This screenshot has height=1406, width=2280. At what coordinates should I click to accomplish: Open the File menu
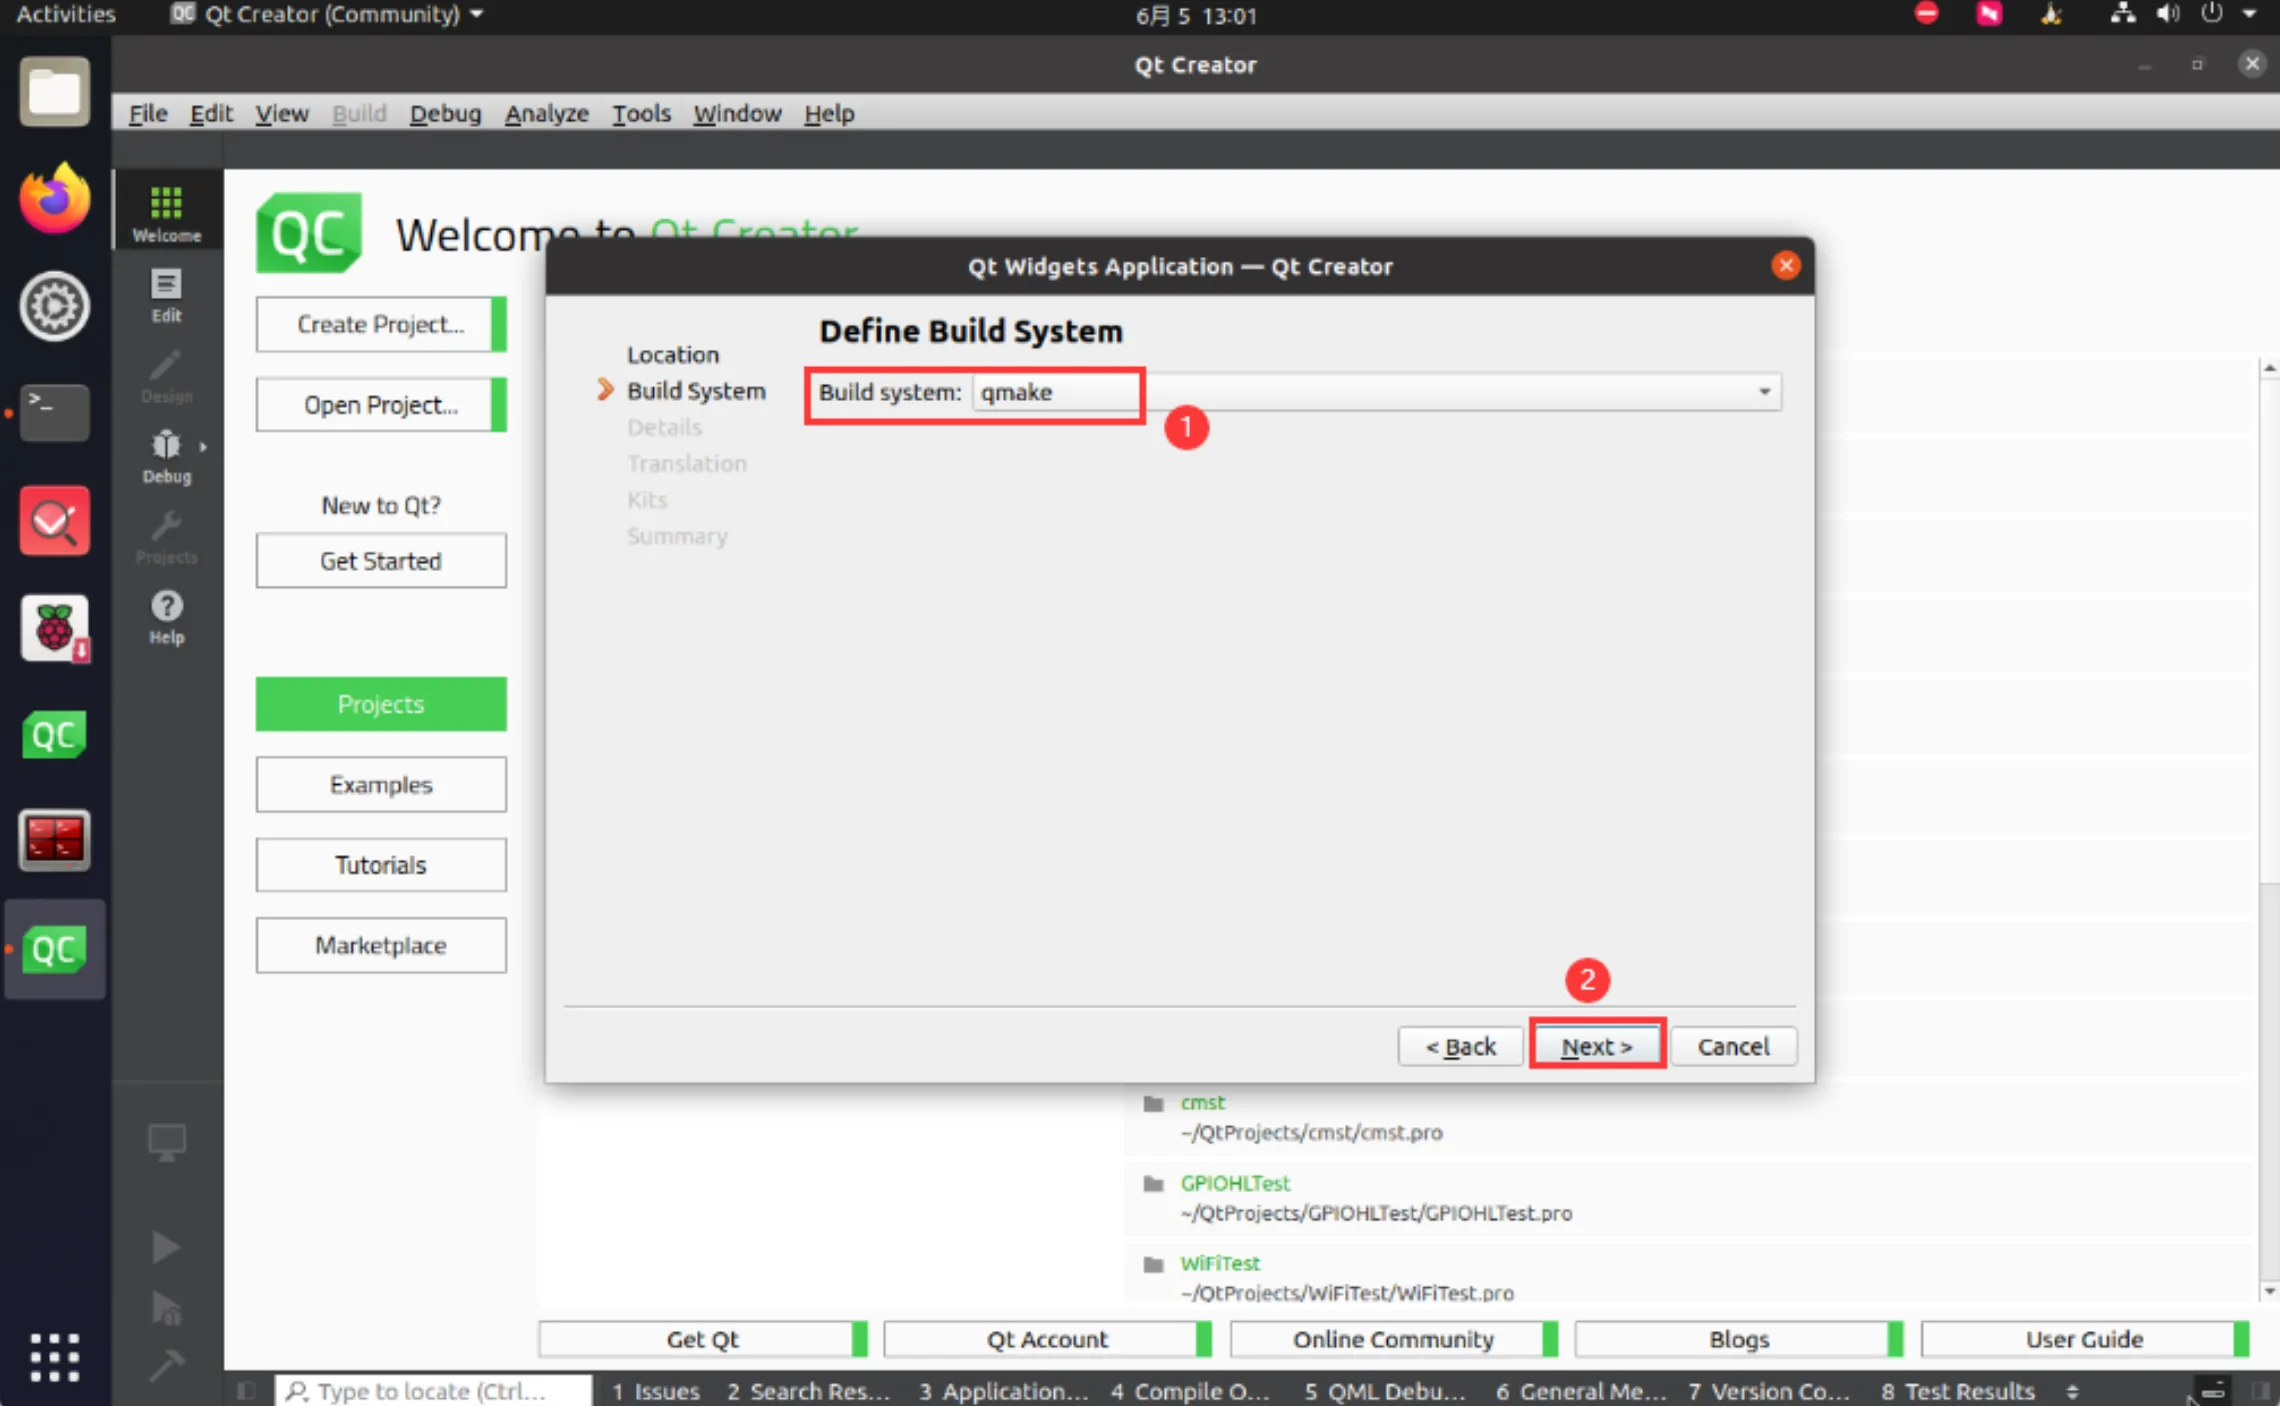pyautogui.click(x=148, y=113)
